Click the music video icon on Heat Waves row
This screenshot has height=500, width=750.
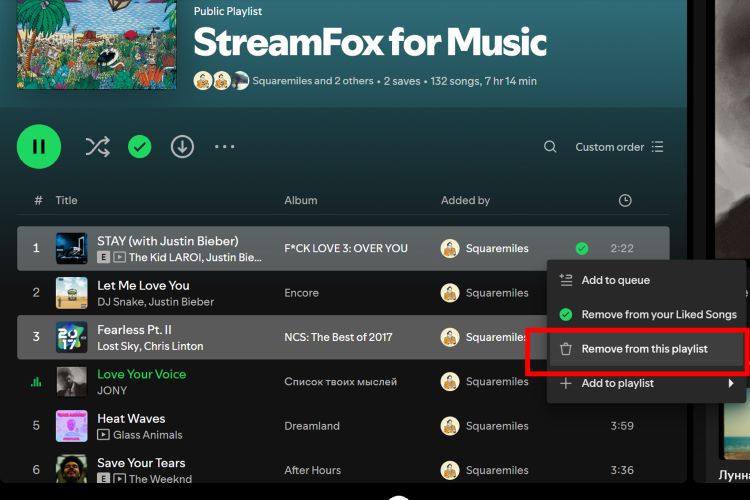[103, 435]
